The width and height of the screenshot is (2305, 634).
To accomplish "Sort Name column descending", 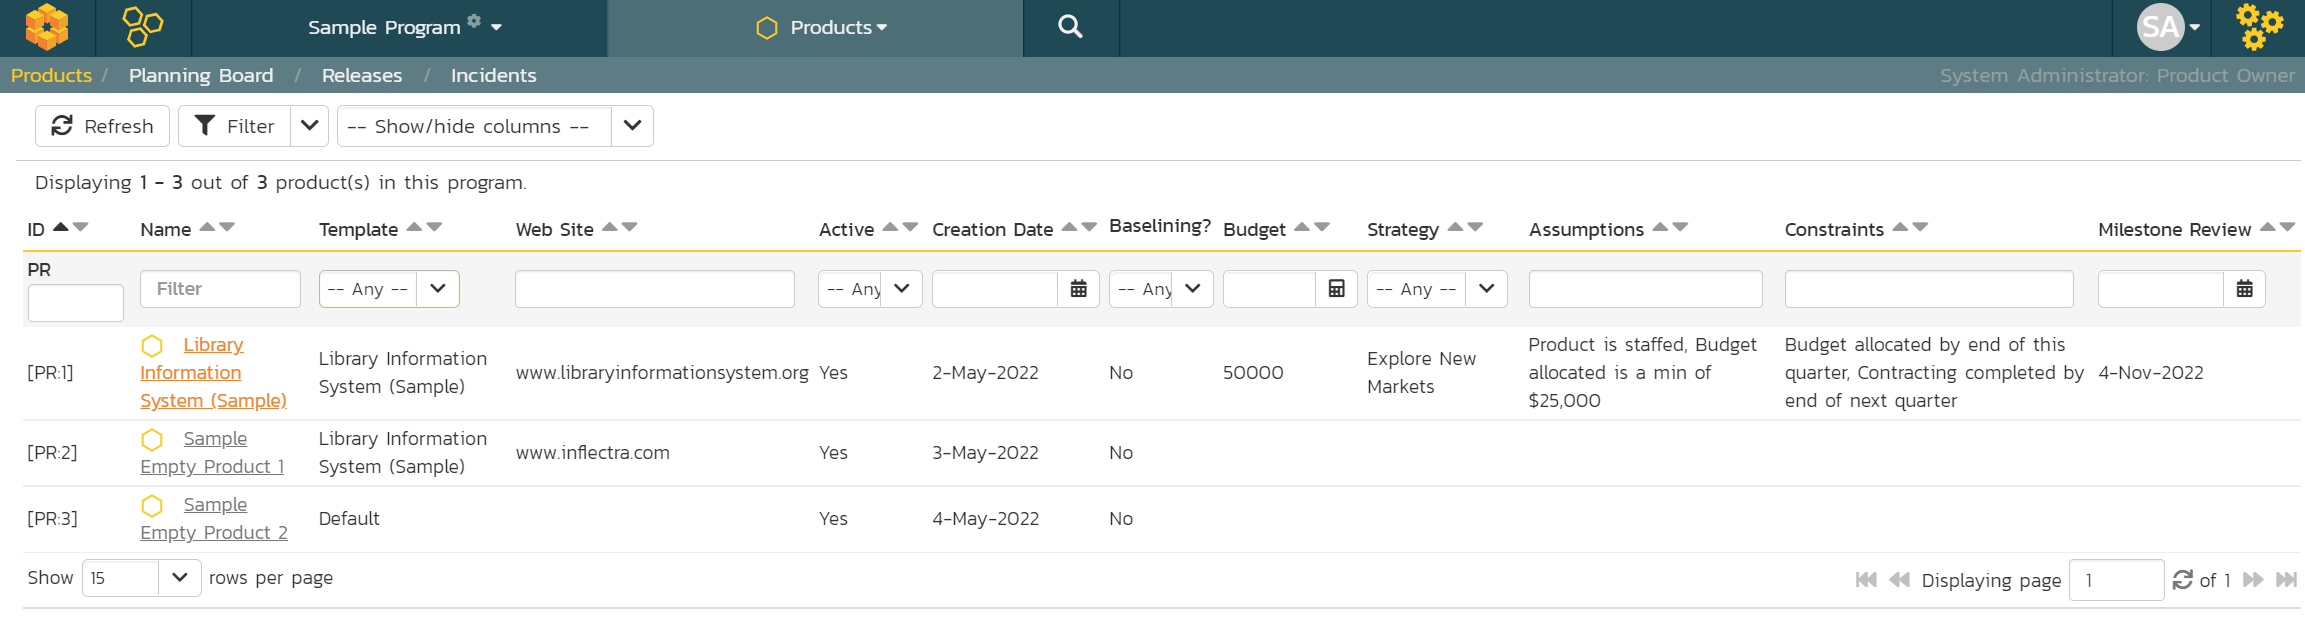I will (x=227, y=227).
